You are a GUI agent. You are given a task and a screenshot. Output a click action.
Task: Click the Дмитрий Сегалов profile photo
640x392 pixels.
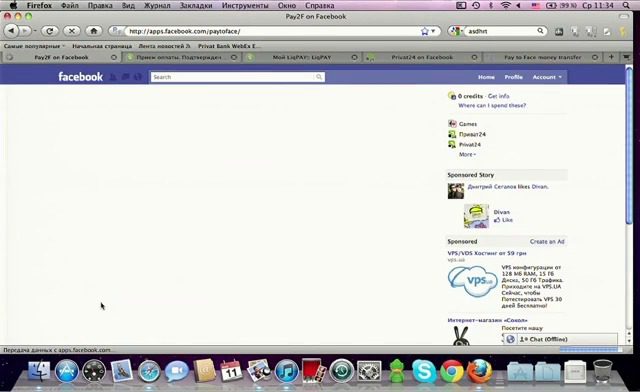click(x=456, y=191)
